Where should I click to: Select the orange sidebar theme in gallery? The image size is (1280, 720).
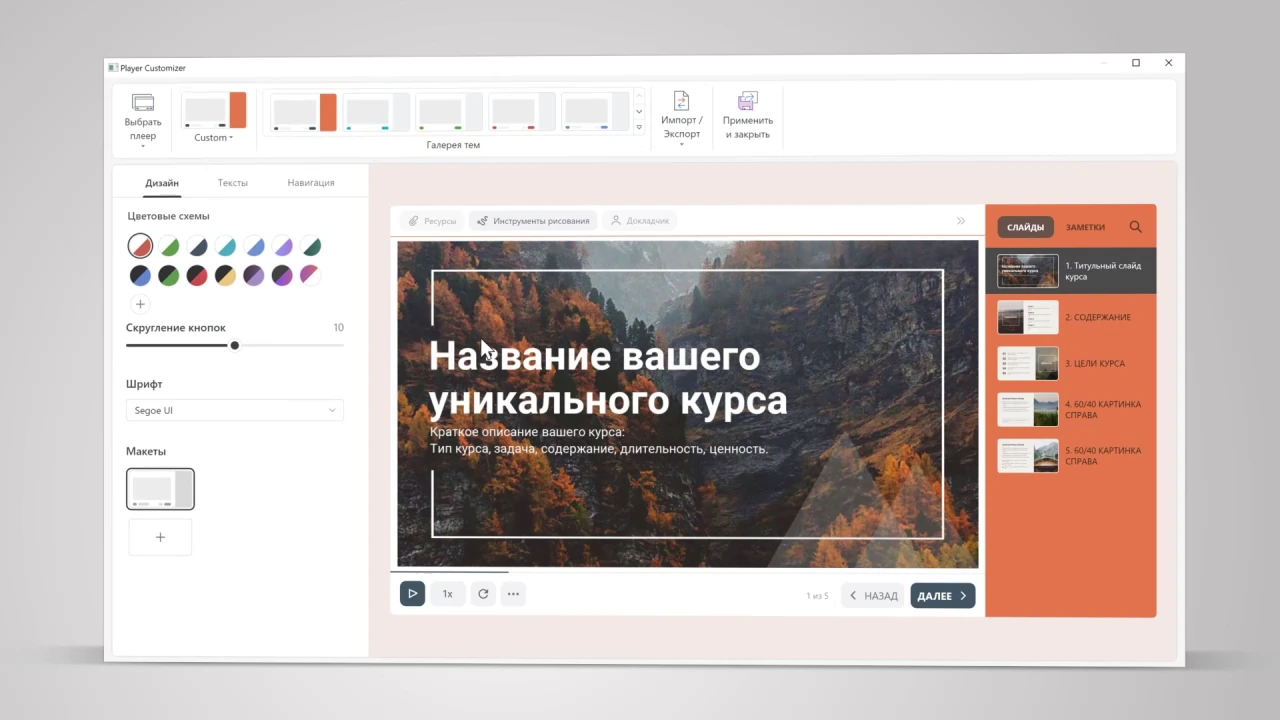click(x=304, y=112)
